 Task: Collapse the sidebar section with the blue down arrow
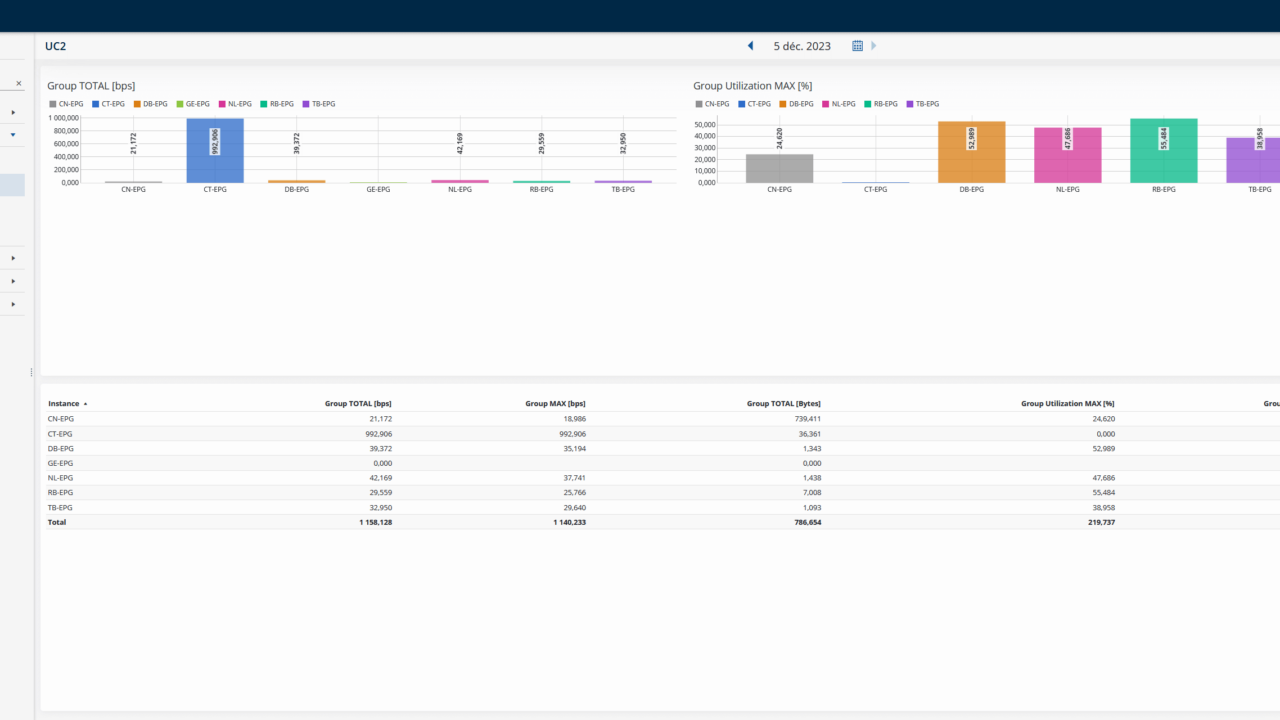tap(13, 134)
